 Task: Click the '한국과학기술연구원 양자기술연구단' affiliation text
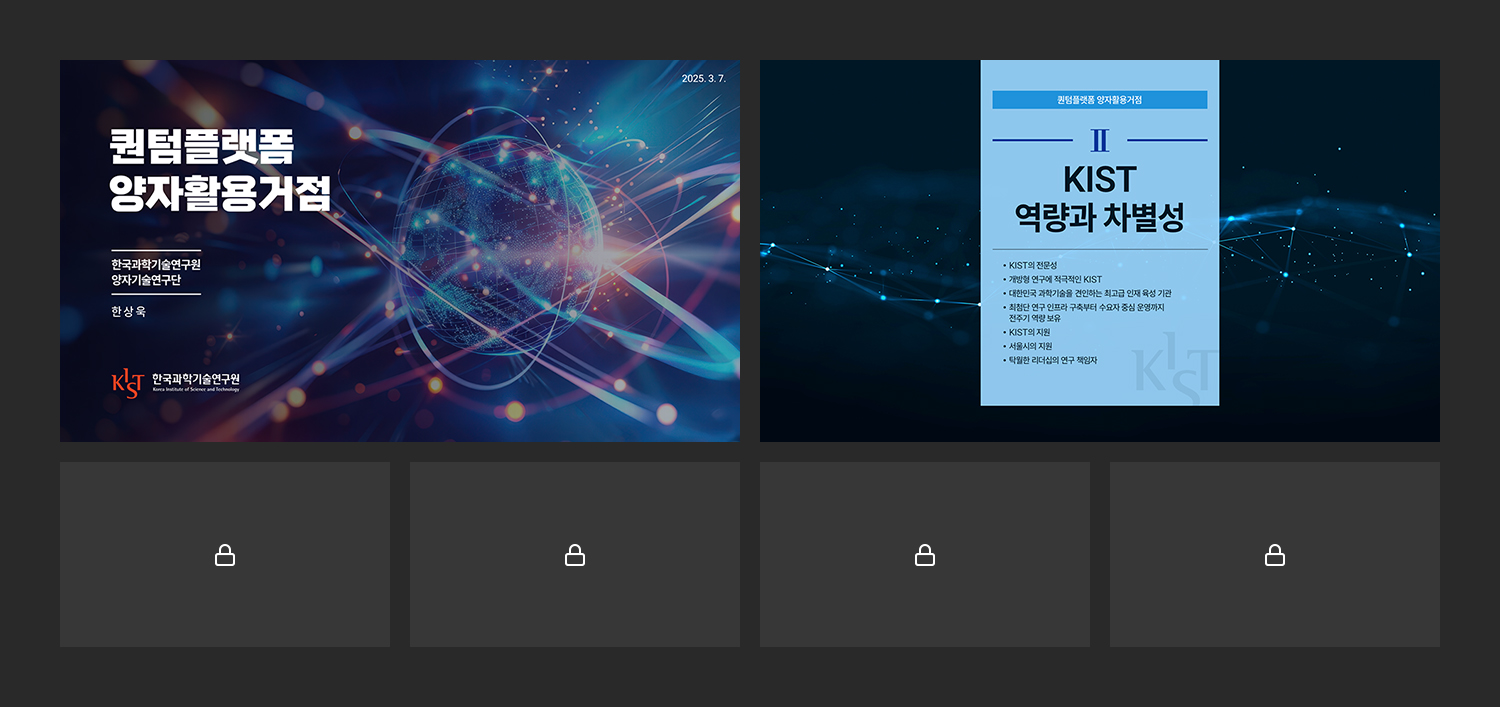click(x=156, y=272)
